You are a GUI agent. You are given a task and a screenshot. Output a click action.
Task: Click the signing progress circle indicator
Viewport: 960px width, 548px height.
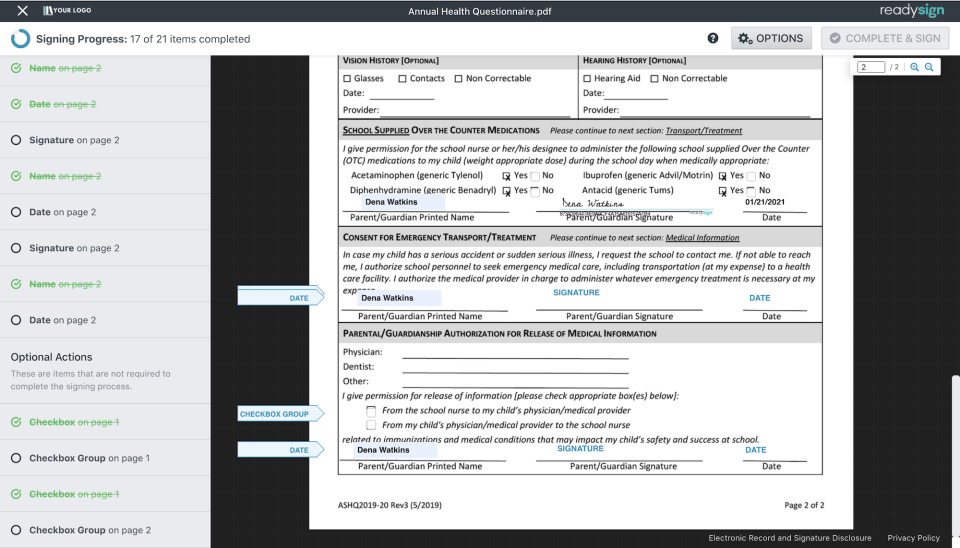pos(20,39)
